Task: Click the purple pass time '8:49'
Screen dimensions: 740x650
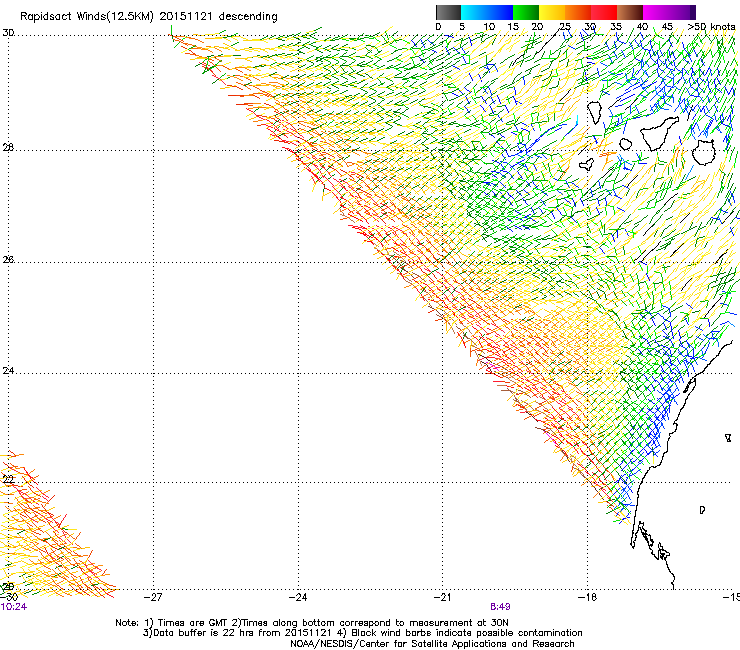Action: [500, 607]
